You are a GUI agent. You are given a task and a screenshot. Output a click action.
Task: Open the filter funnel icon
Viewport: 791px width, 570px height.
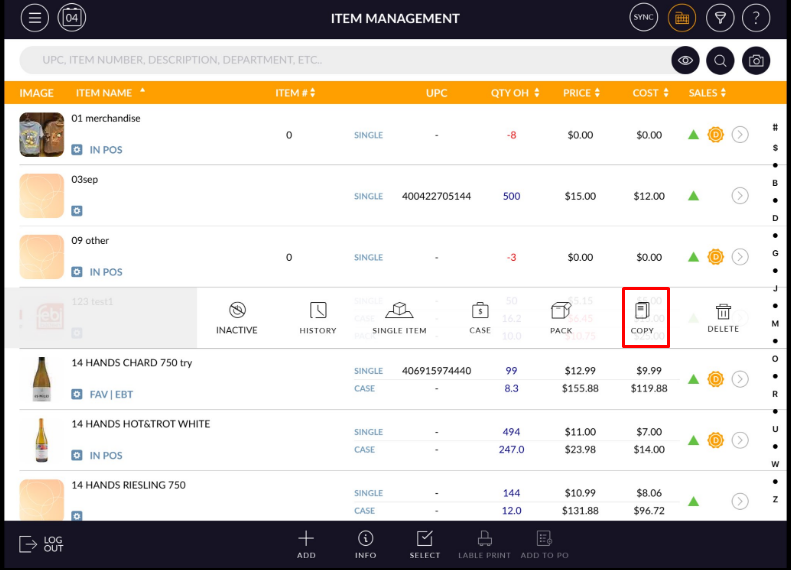[719, 18]
